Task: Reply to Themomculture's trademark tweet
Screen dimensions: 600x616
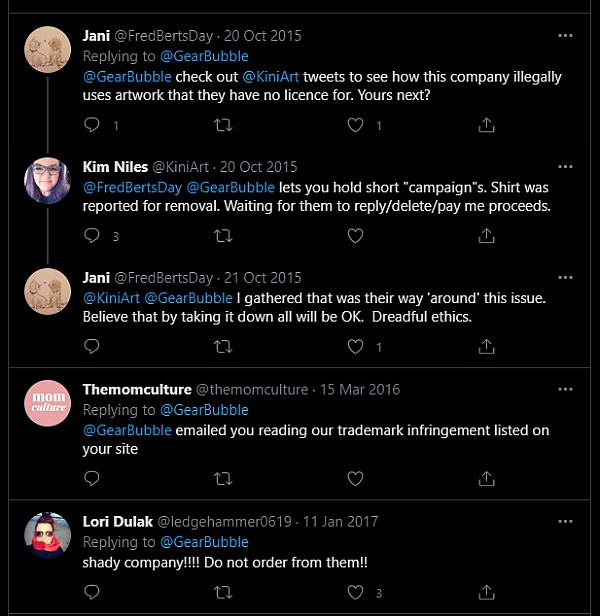Action: coord(92,478)
